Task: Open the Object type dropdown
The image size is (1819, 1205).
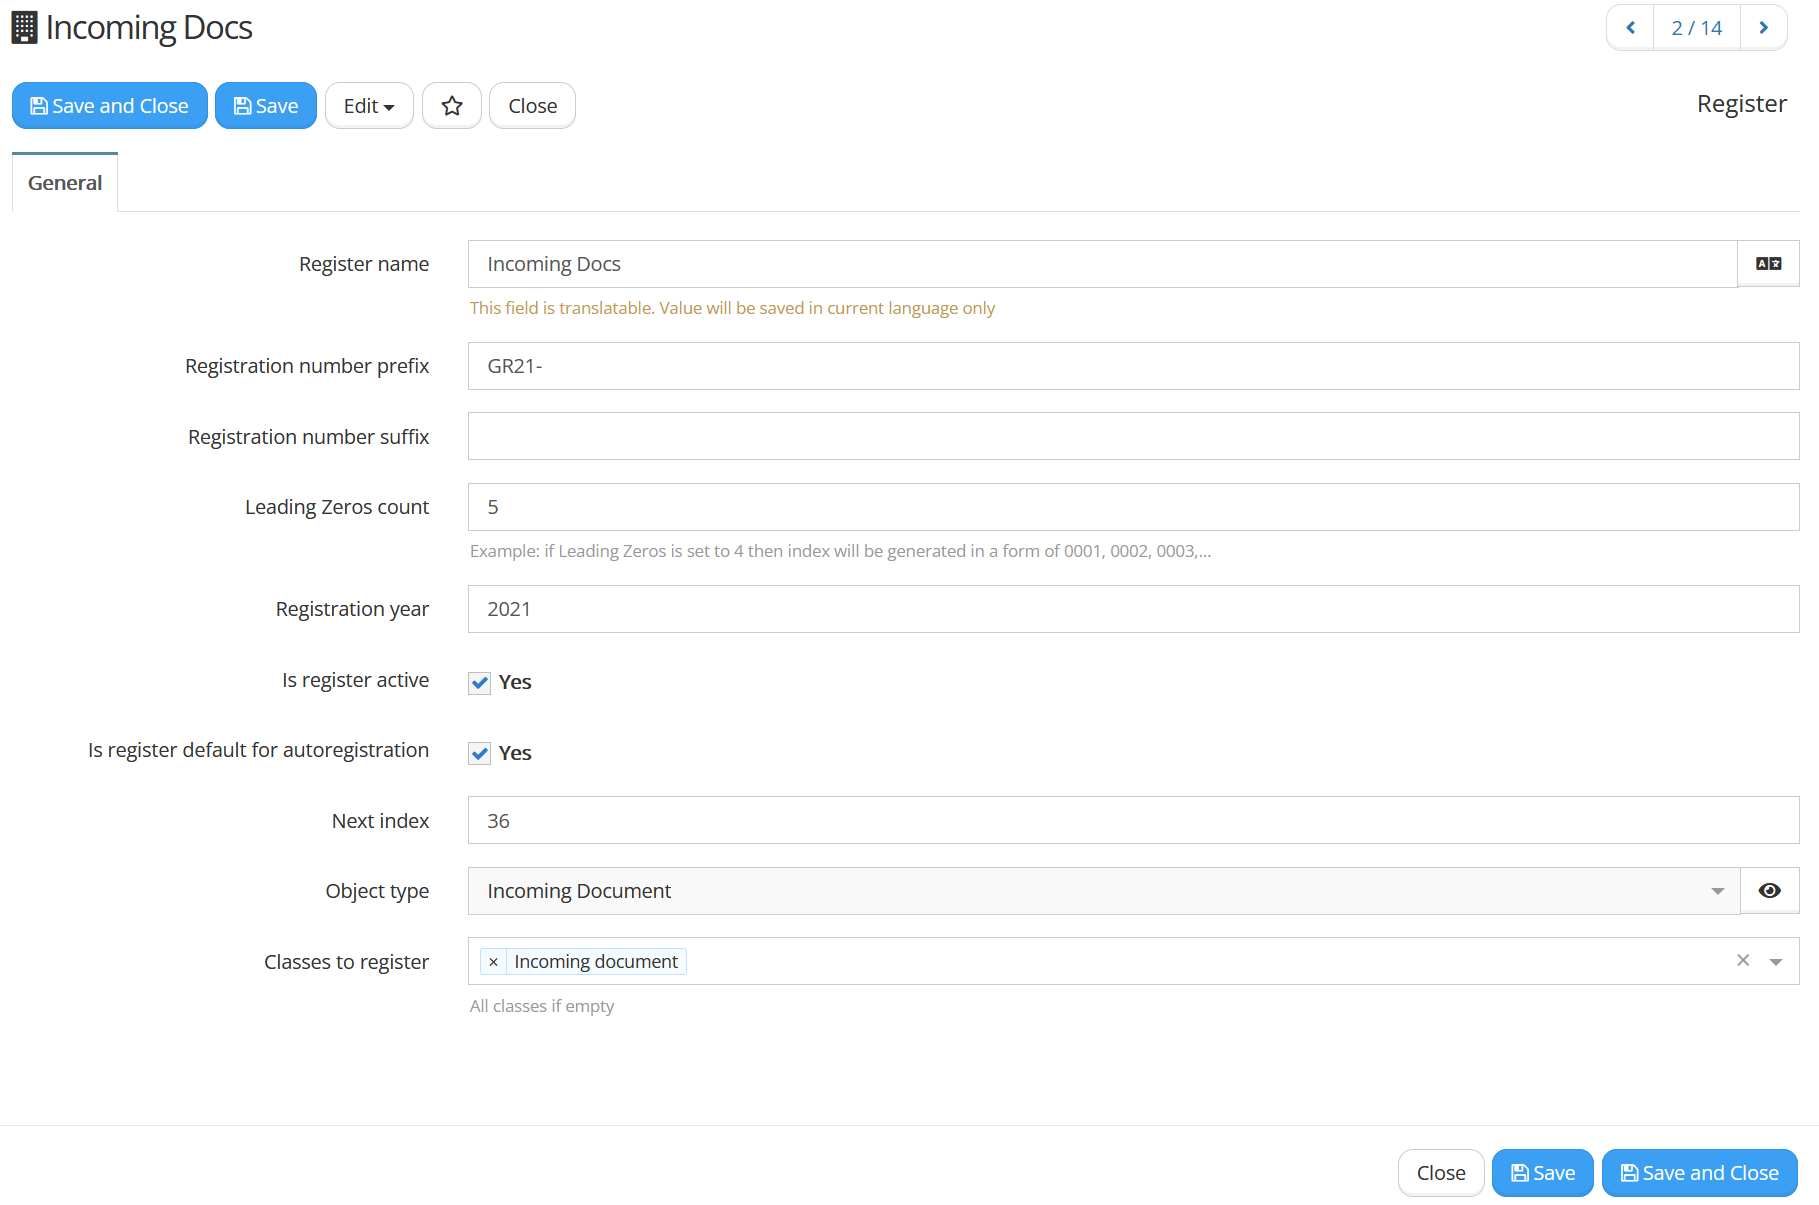Action: tap(1718, 890)
